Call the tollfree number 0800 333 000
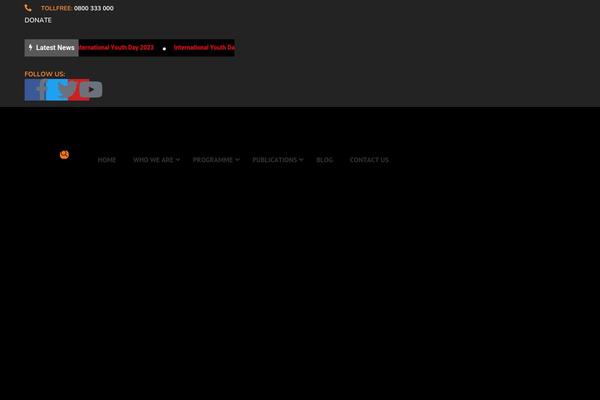The width and height of the screenshot is (600, 400). pyautogui.click(x=94, y=8)
